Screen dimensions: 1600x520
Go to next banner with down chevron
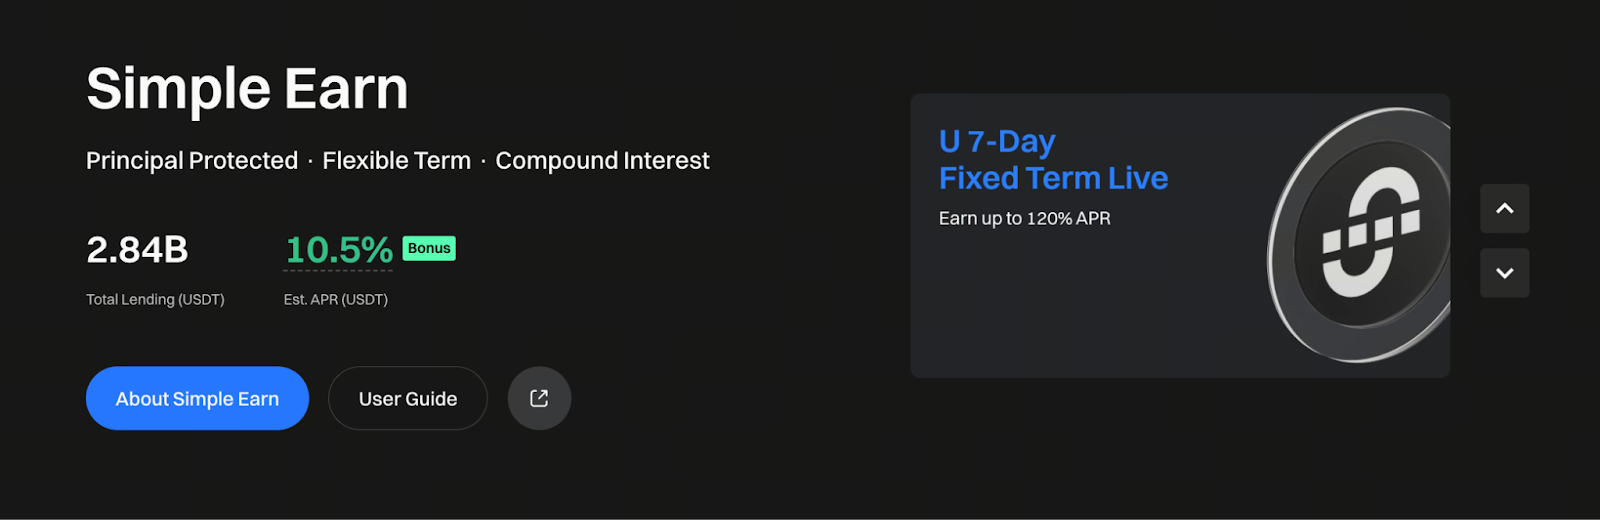(x=1504, y=273)
